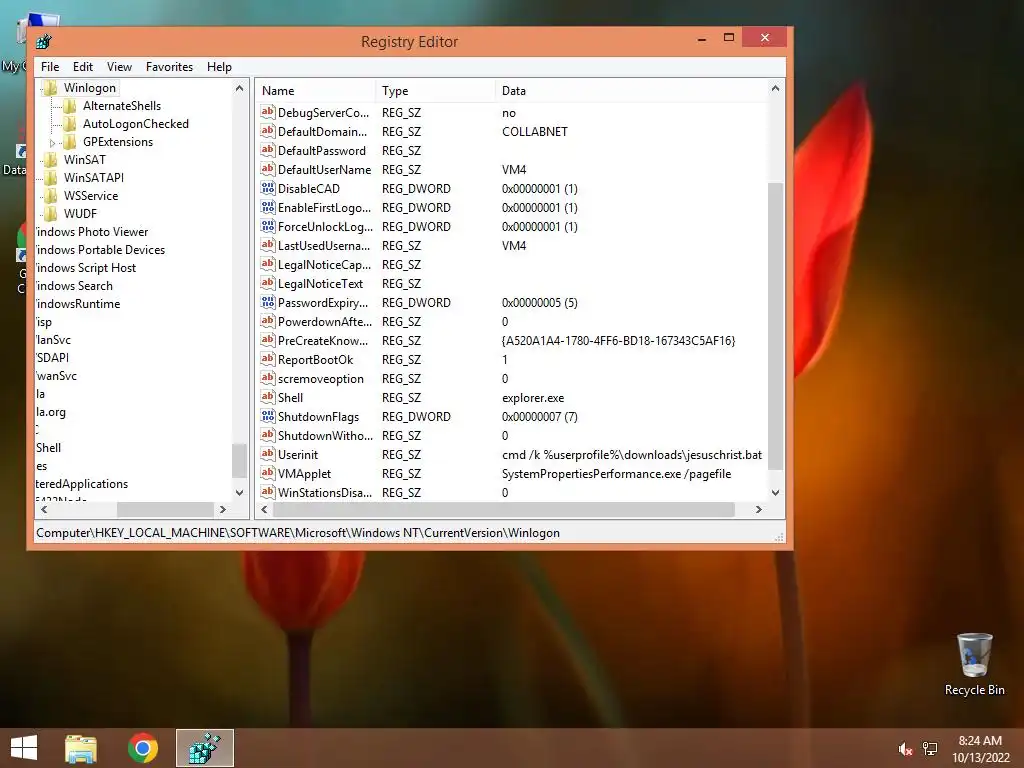Click the DefaultDomain... string value icon
Image resolution: width=1024 pixels, height=768 pixels.
268,131
